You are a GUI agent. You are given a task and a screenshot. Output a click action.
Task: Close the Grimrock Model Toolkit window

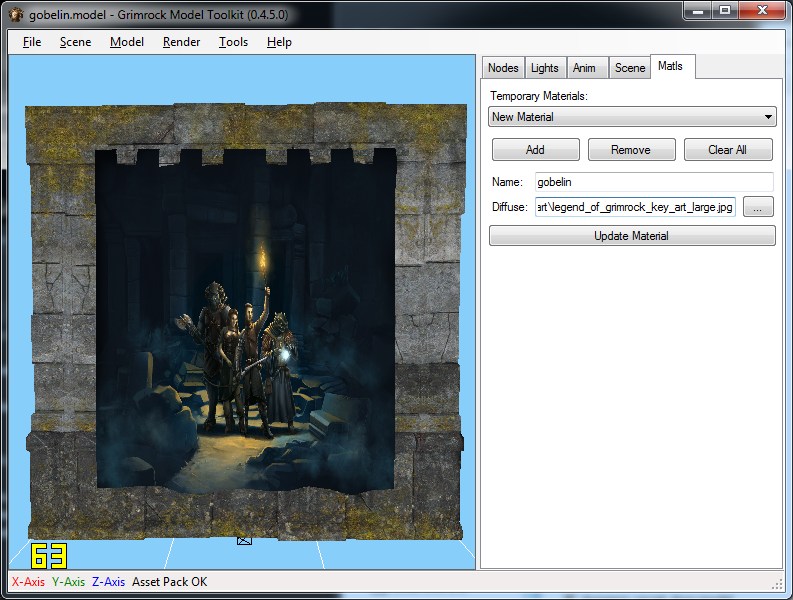(x=763, y=10)
